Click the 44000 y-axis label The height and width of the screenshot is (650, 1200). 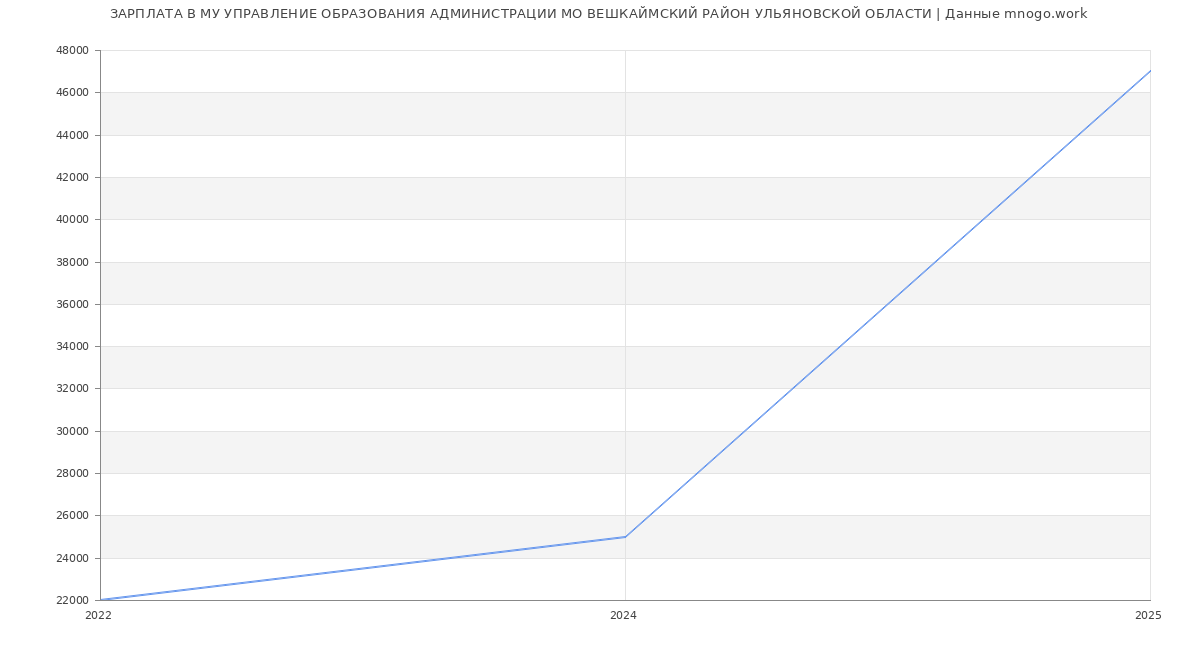click(x=73, y=135)
